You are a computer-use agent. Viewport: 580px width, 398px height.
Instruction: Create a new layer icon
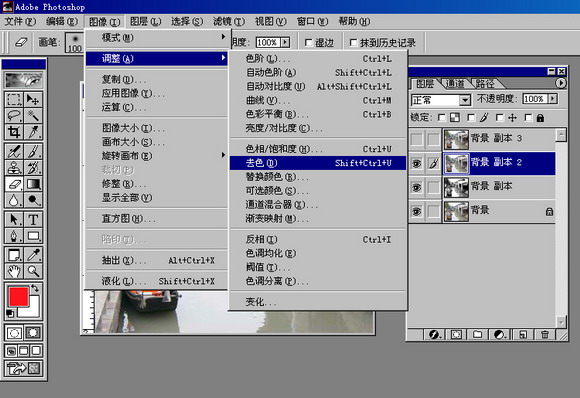tap(523, 334)
